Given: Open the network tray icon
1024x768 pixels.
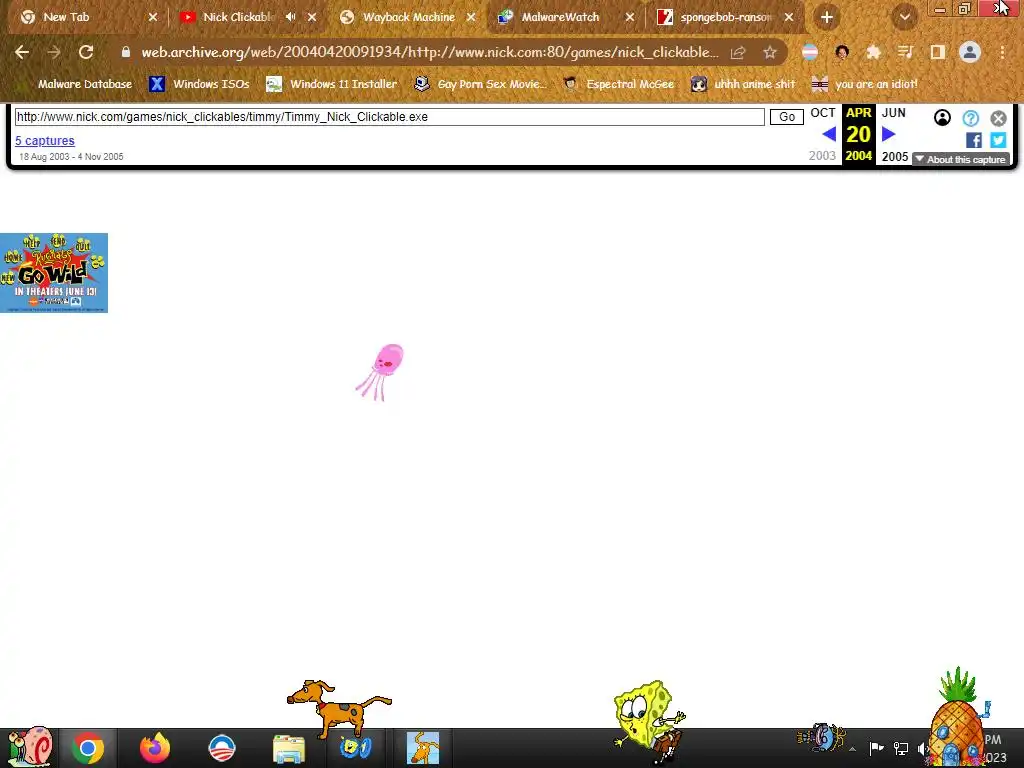Looking at the screenshot, I should [901, 748].
